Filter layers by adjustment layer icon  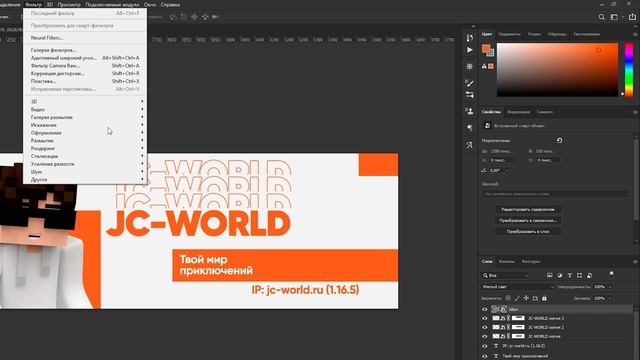(560, 276)
